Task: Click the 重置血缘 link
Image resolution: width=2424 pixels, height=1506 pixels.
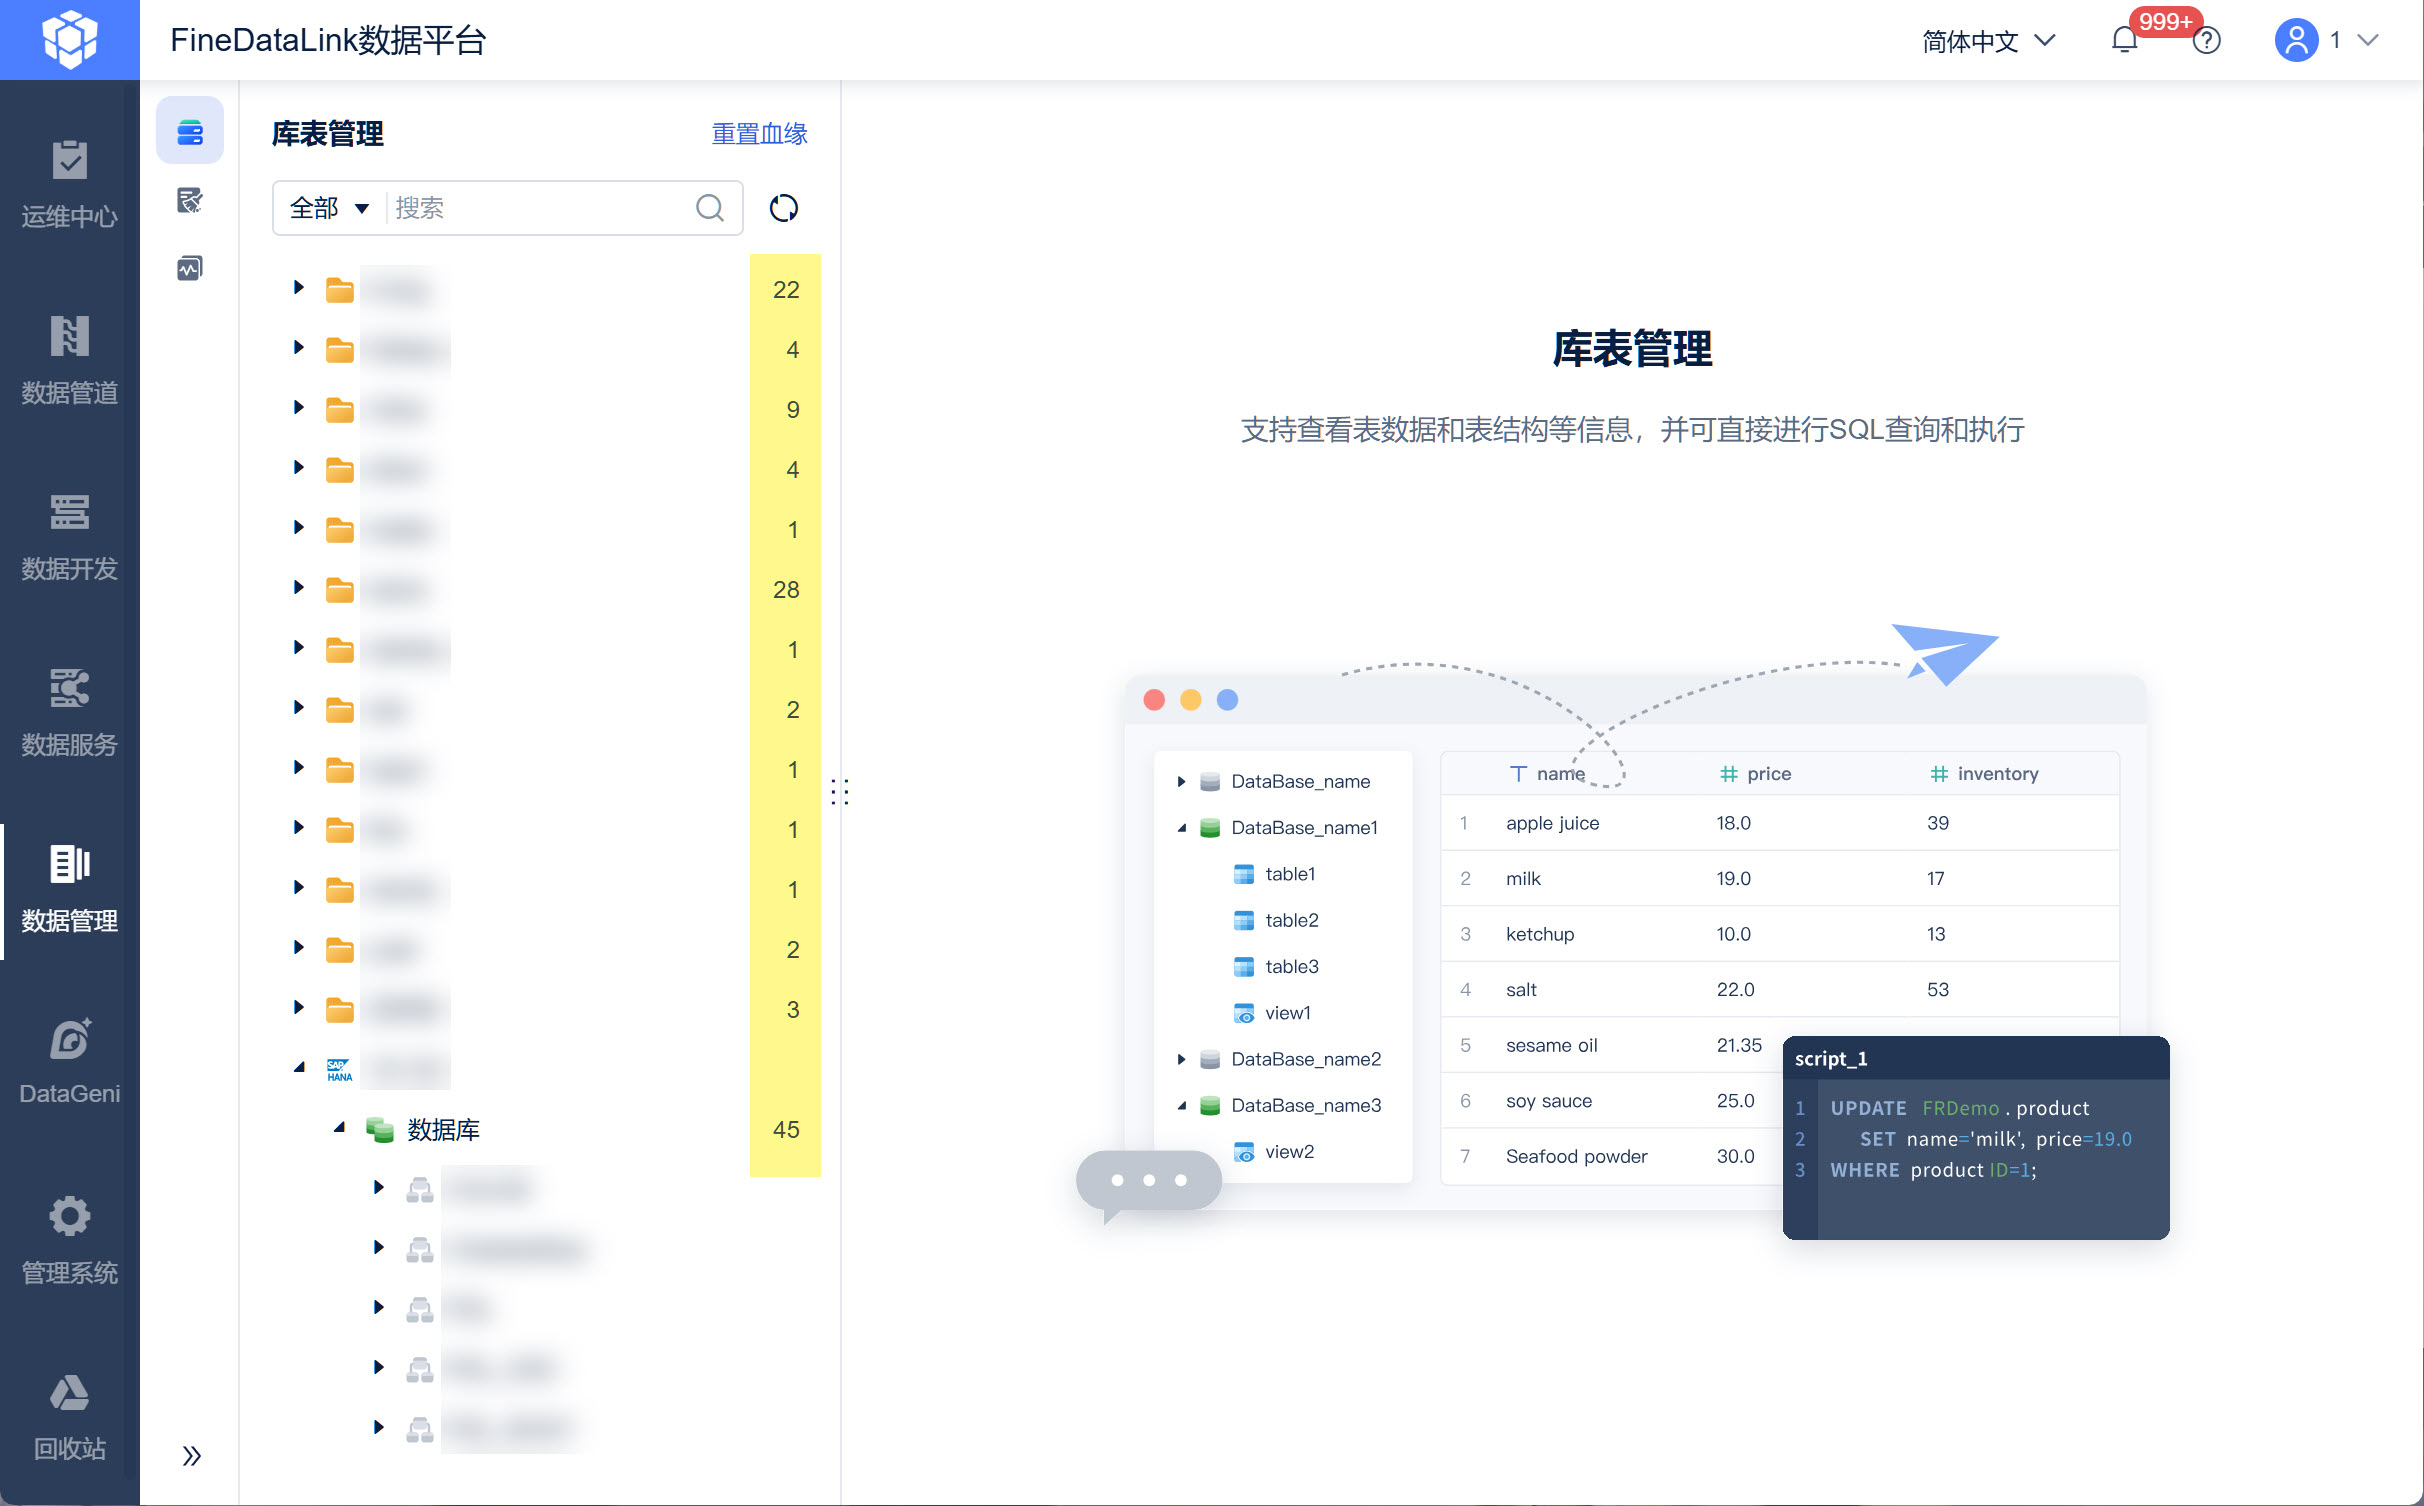Action: point(759,133)
